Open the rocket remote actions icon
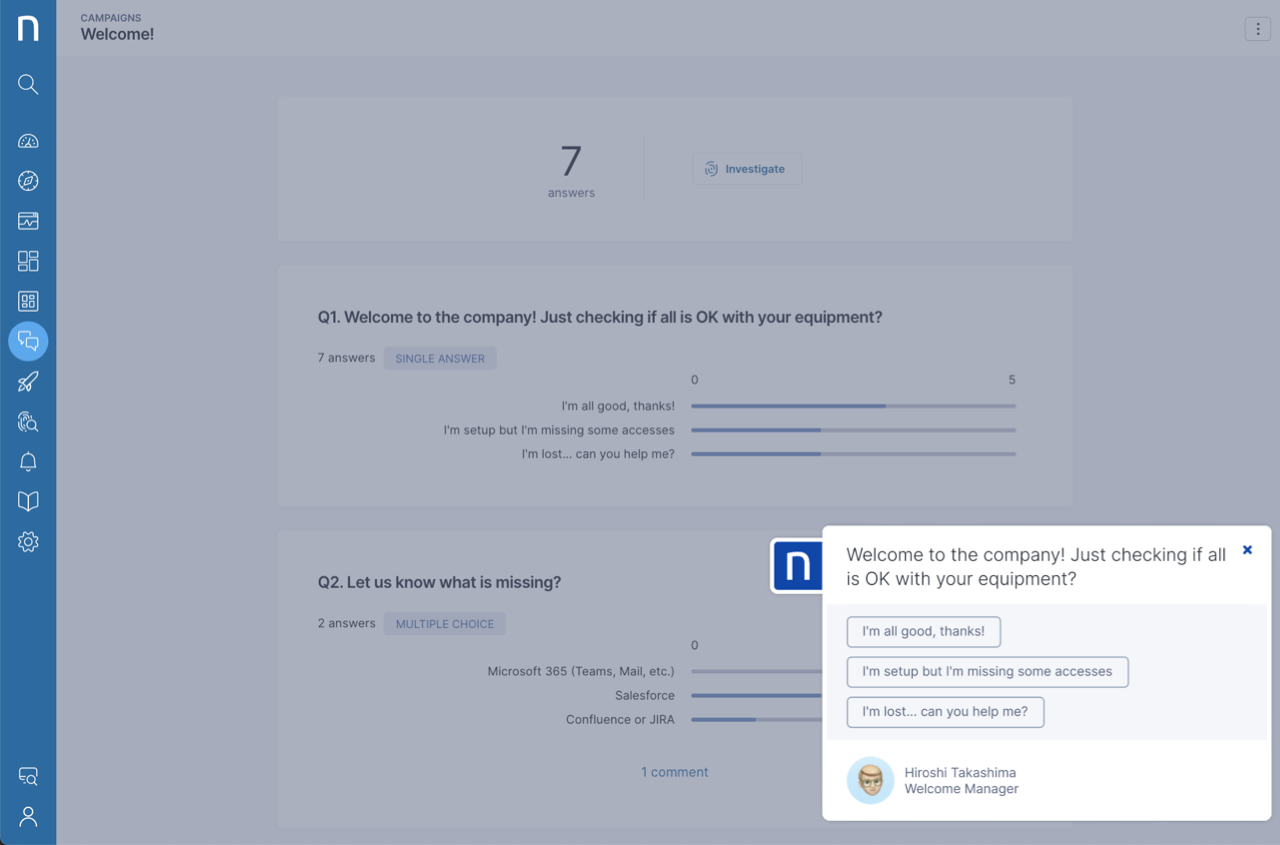The width and height of the screenshot is (1280, 845). 28,382
